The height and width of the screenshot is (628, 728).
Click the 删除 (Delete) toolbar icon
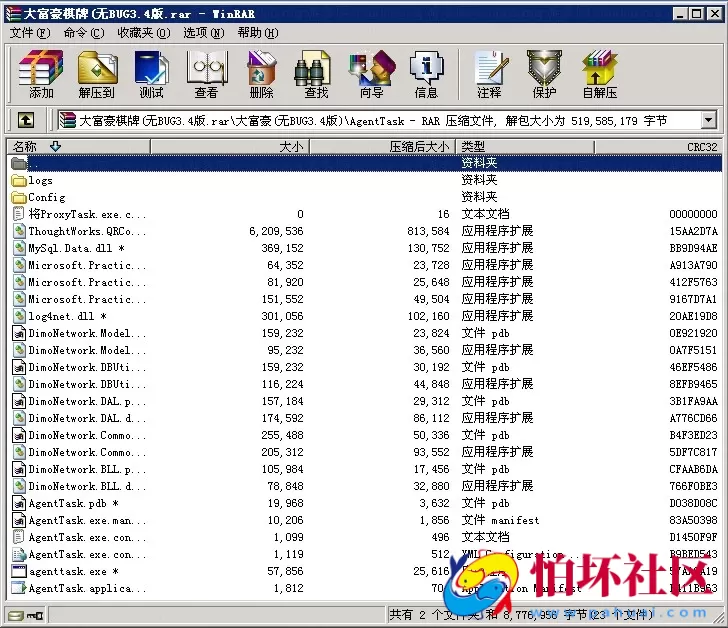click(261, 74)
